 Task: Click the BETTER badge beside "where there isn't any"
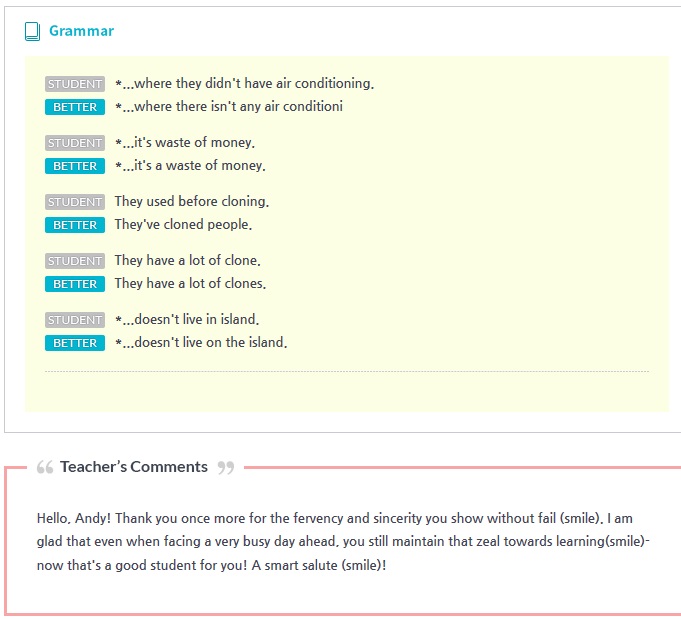75,107
